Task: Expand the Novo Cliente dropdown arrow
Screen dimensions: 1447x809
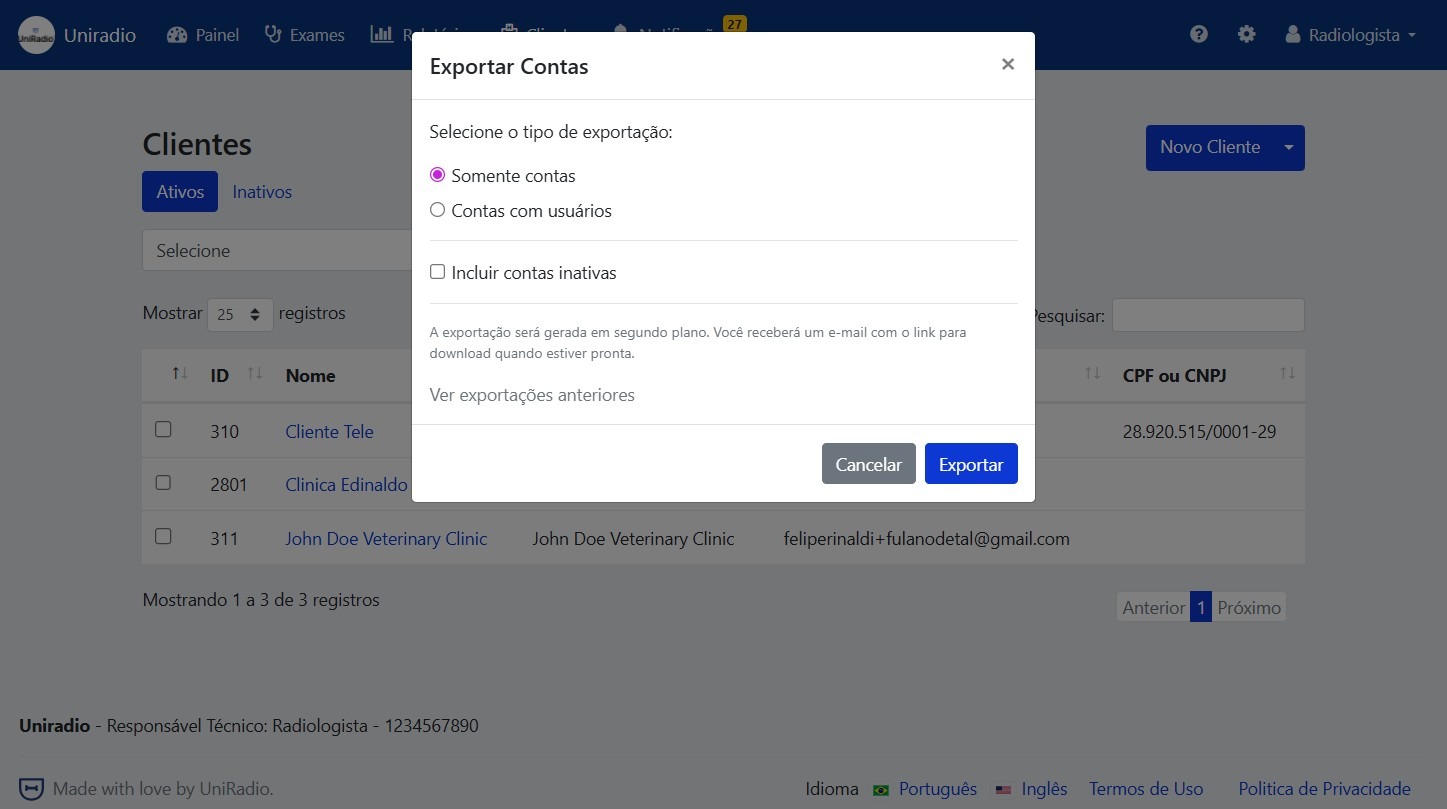Action: [x=1288, y=148]
